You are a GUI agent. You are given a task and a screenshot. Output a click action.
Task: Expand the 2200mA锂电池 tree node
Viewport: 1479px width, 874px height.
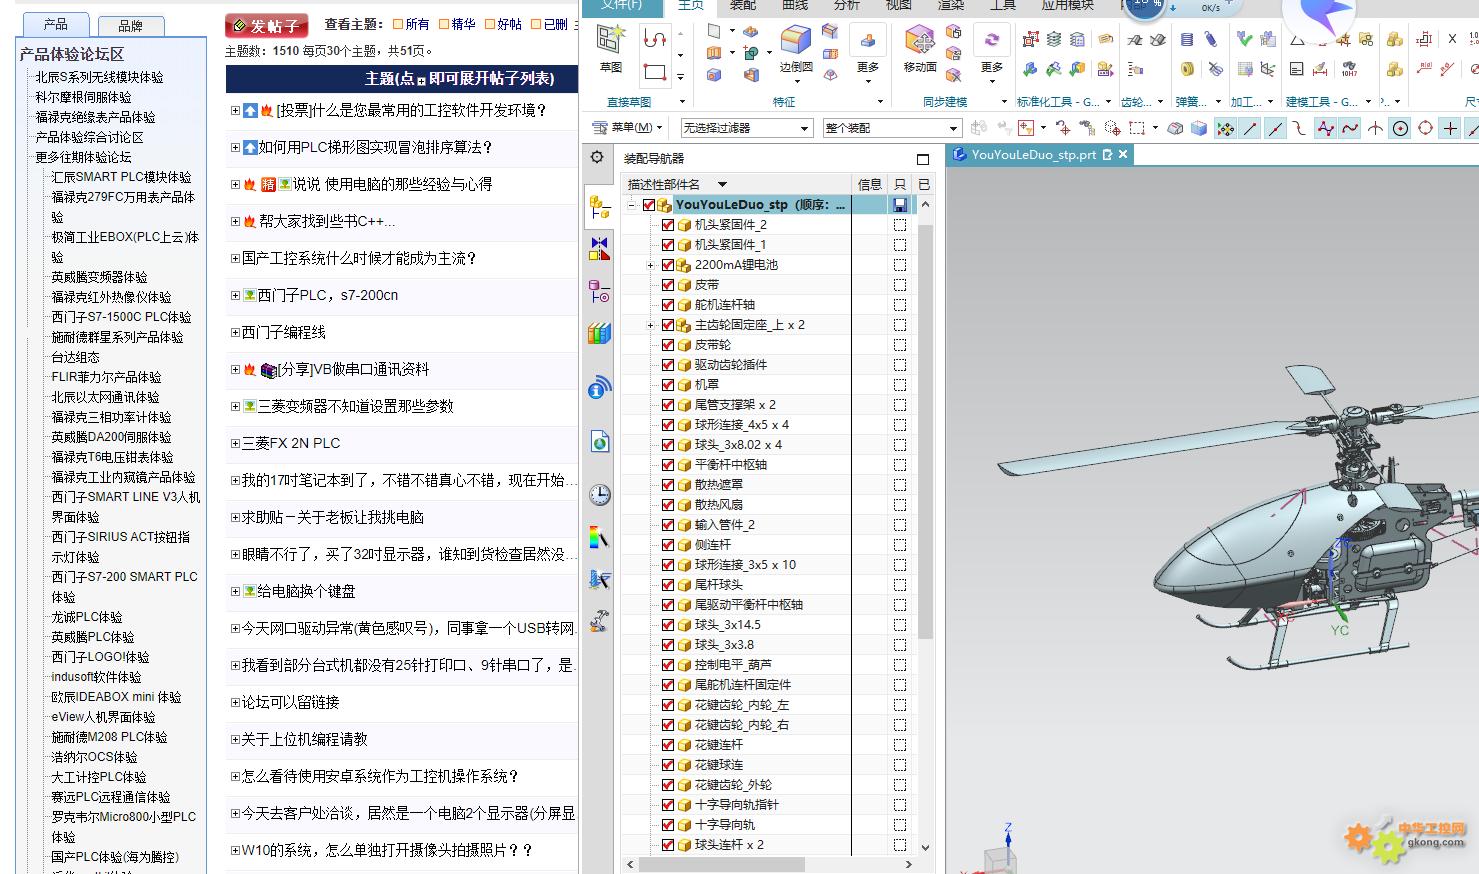pyautogui.click(x=650, y=265)
